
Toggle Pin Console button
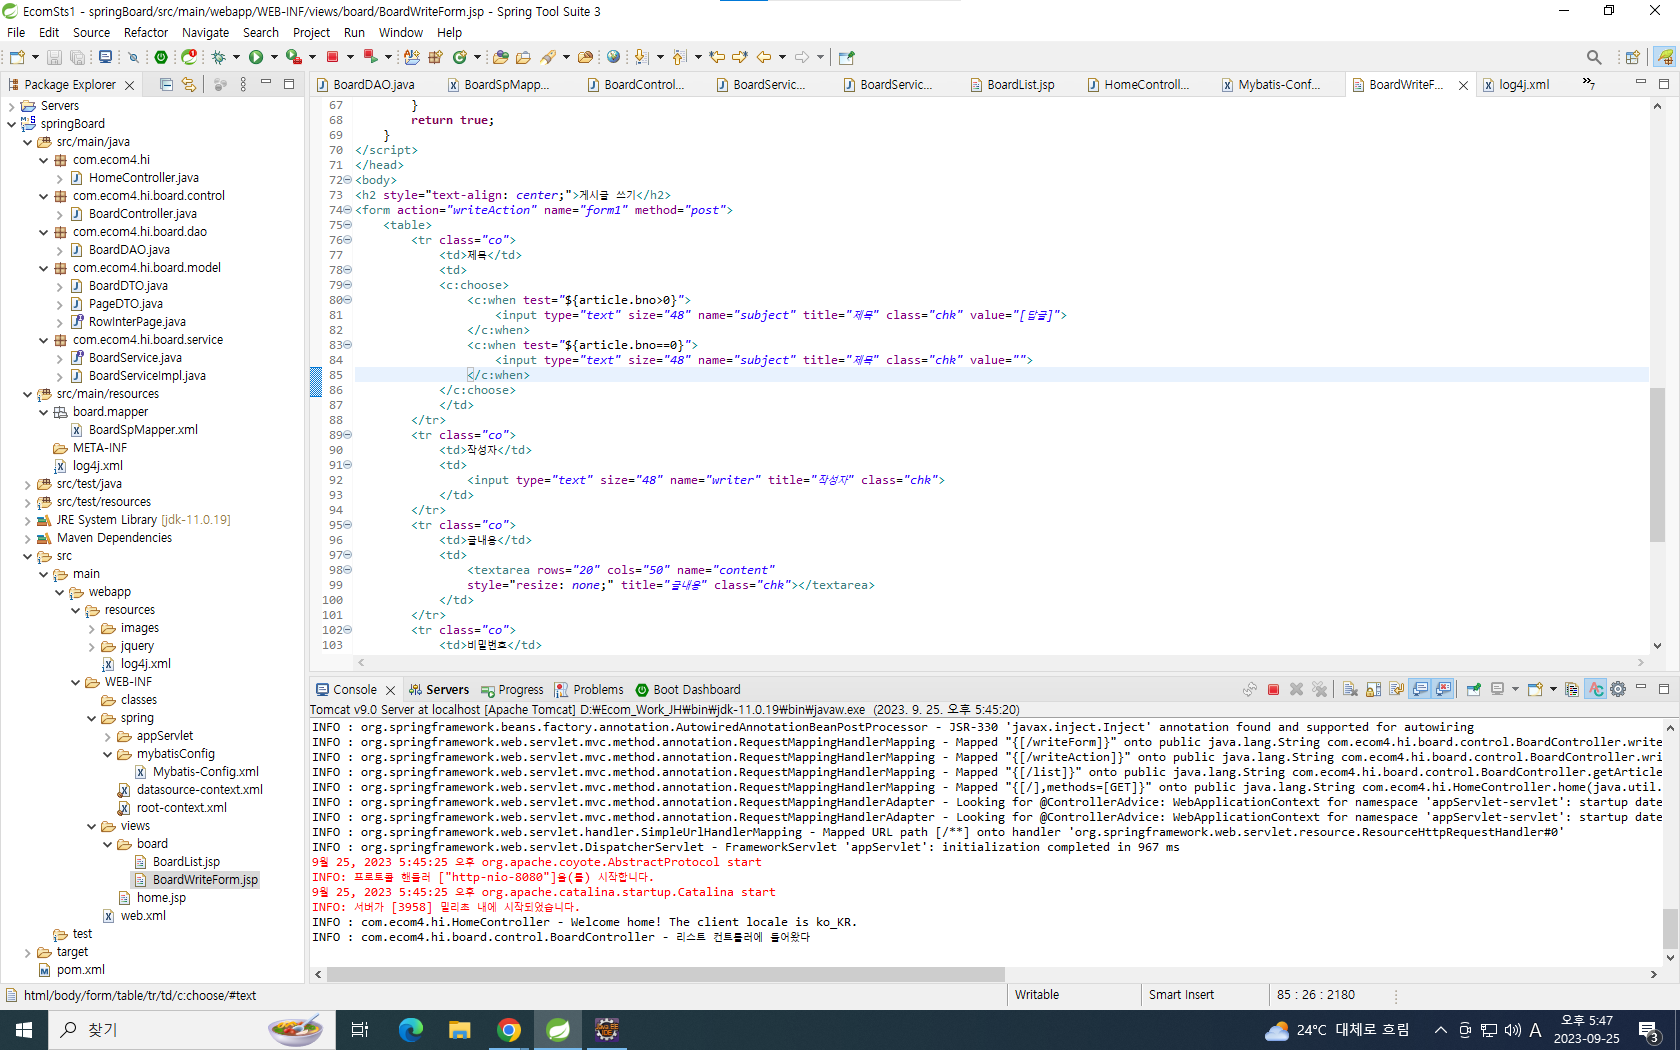tap(1473, 689)
